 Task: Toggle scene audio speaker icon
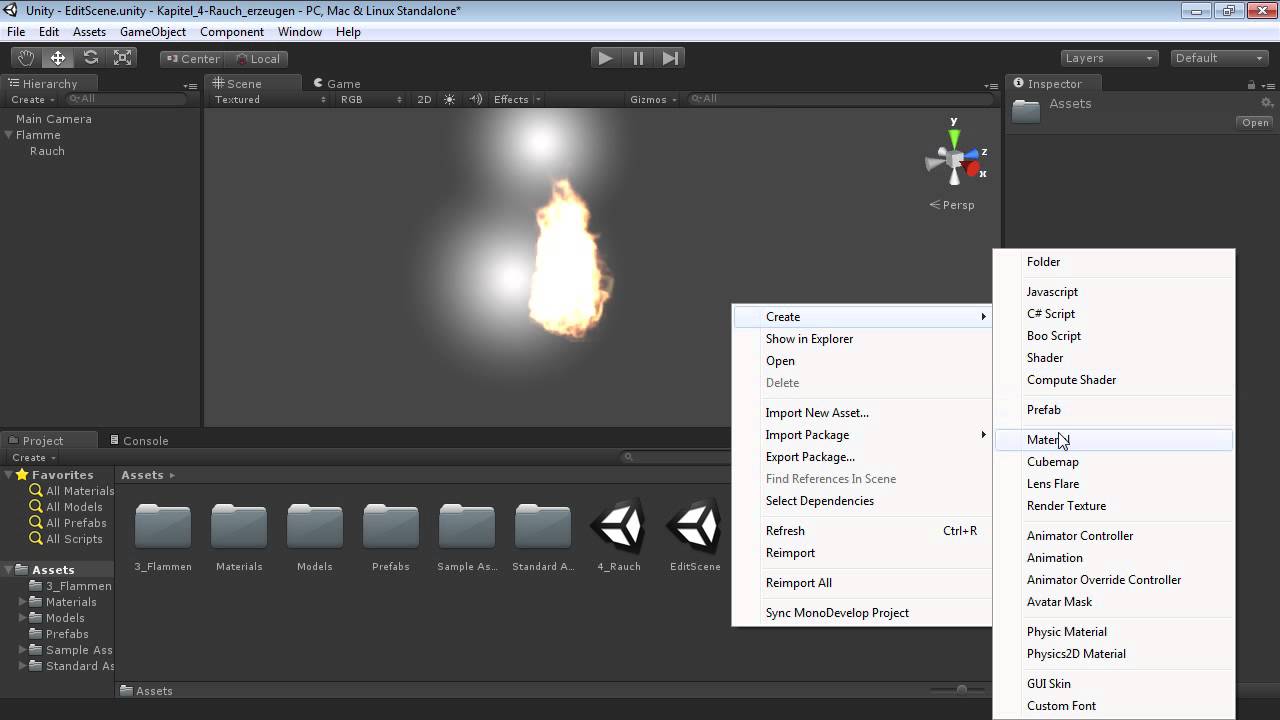(476, 99)
